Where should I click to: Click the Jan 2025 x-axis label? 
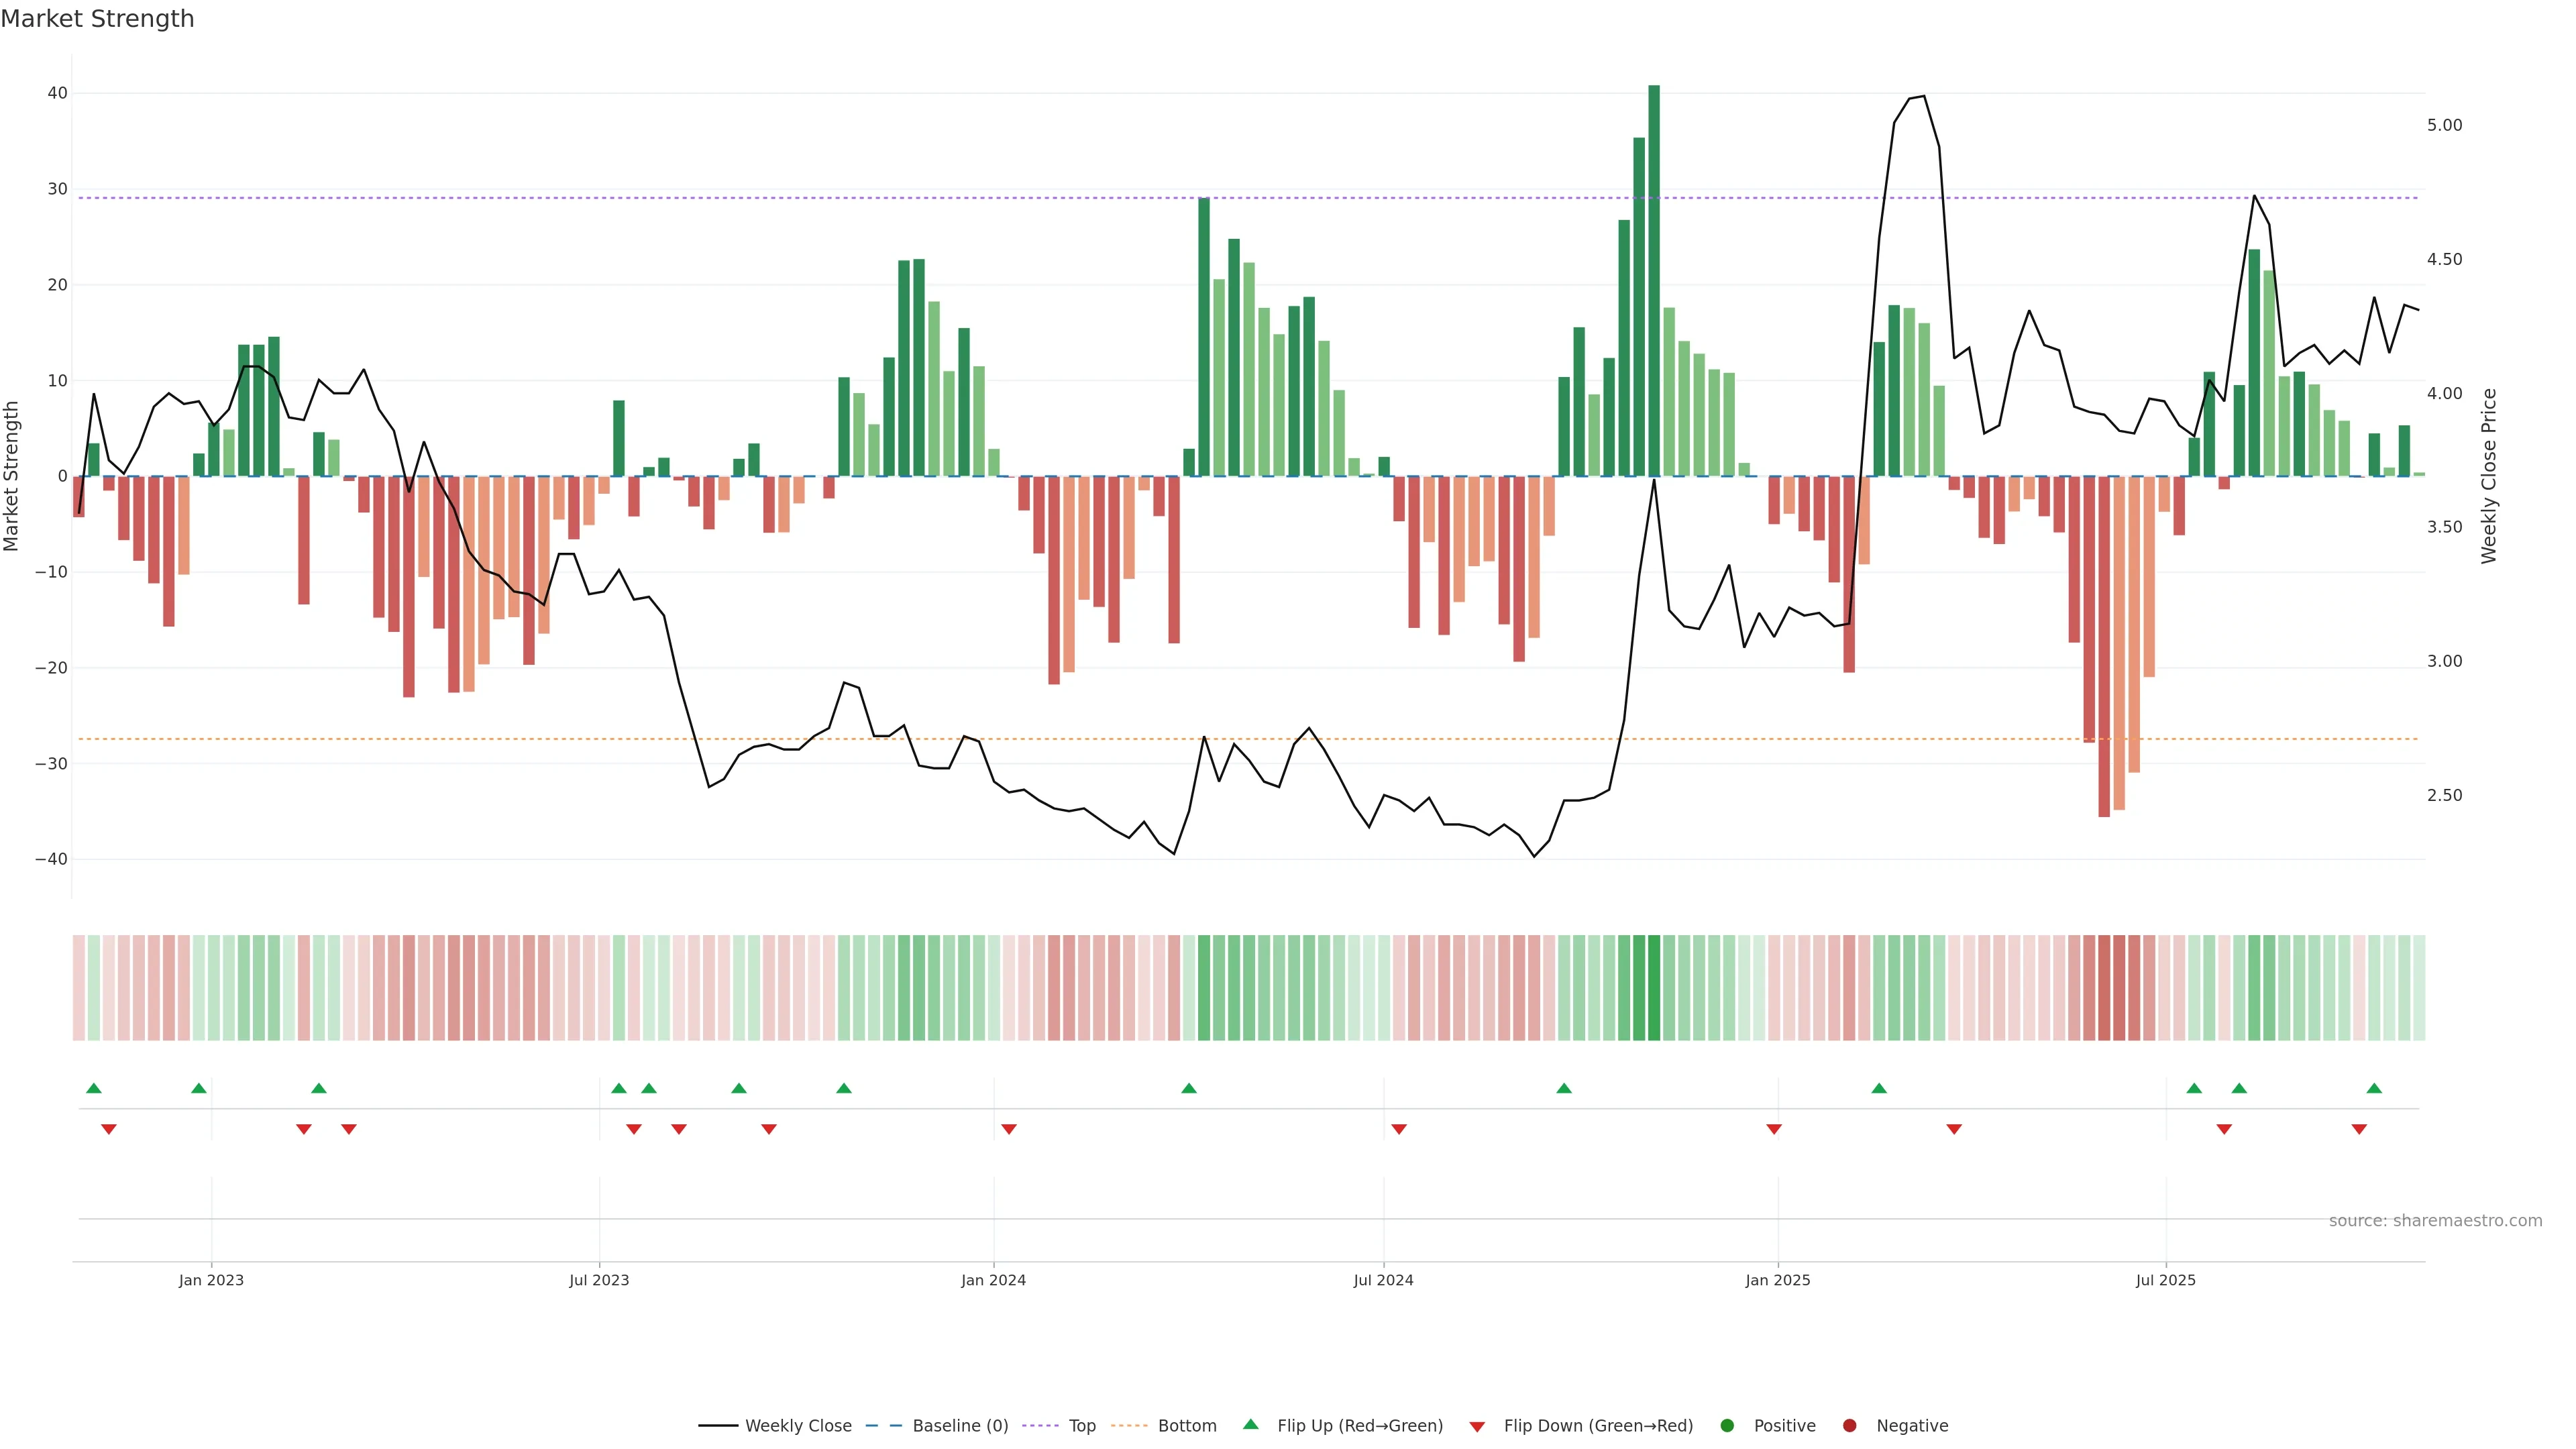pos(1778,1280)
